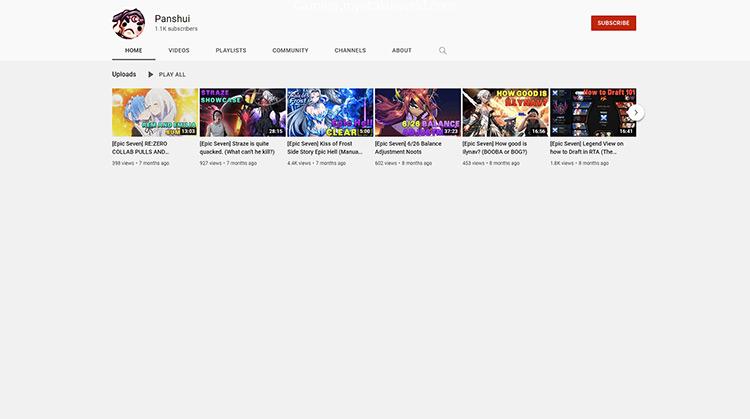This screenshot has width=750, height=419.
Task: Open the Playlists tab
Action: 231,50
